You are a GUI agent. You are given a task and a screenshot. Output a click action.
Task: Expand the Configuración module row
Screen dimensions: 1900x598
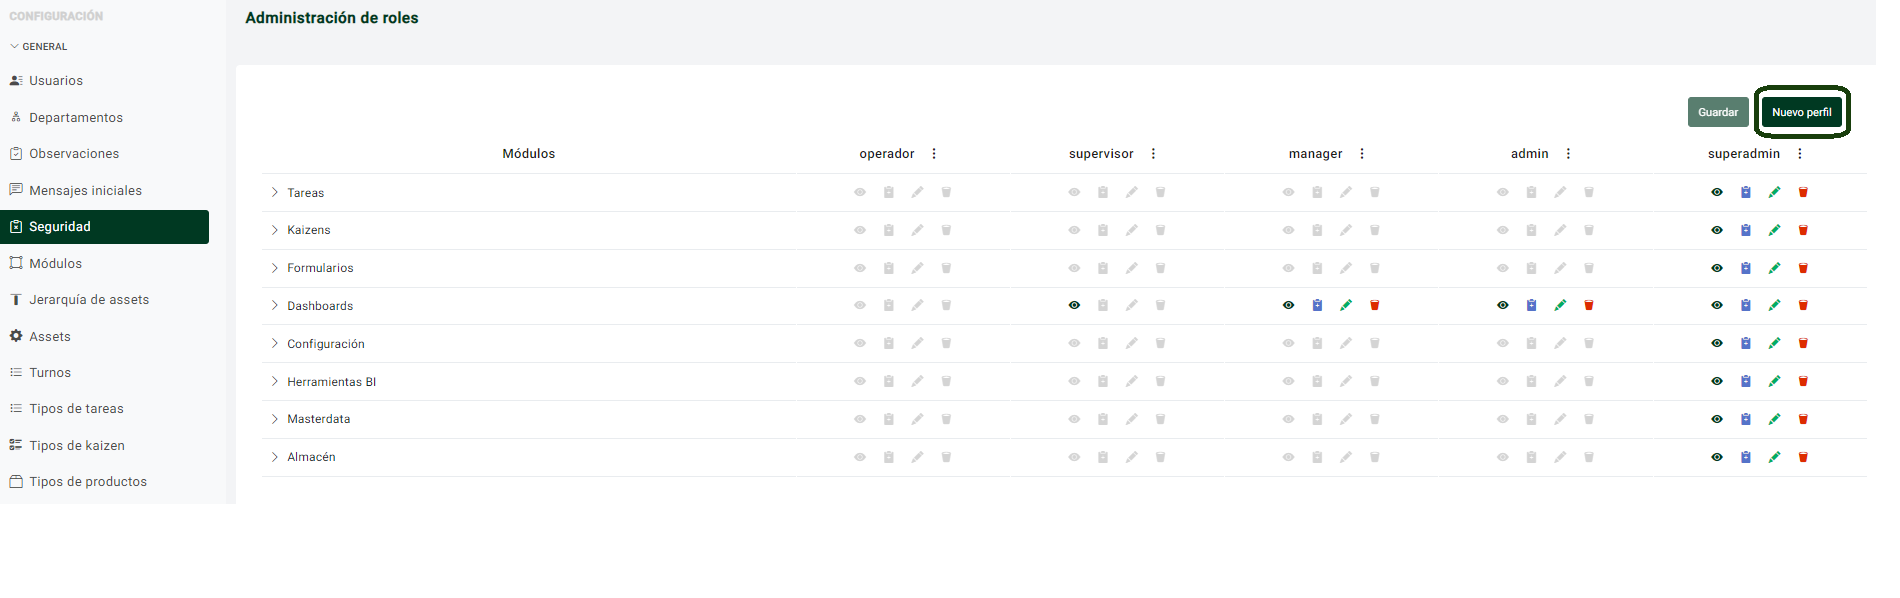[x=274, y=343]
